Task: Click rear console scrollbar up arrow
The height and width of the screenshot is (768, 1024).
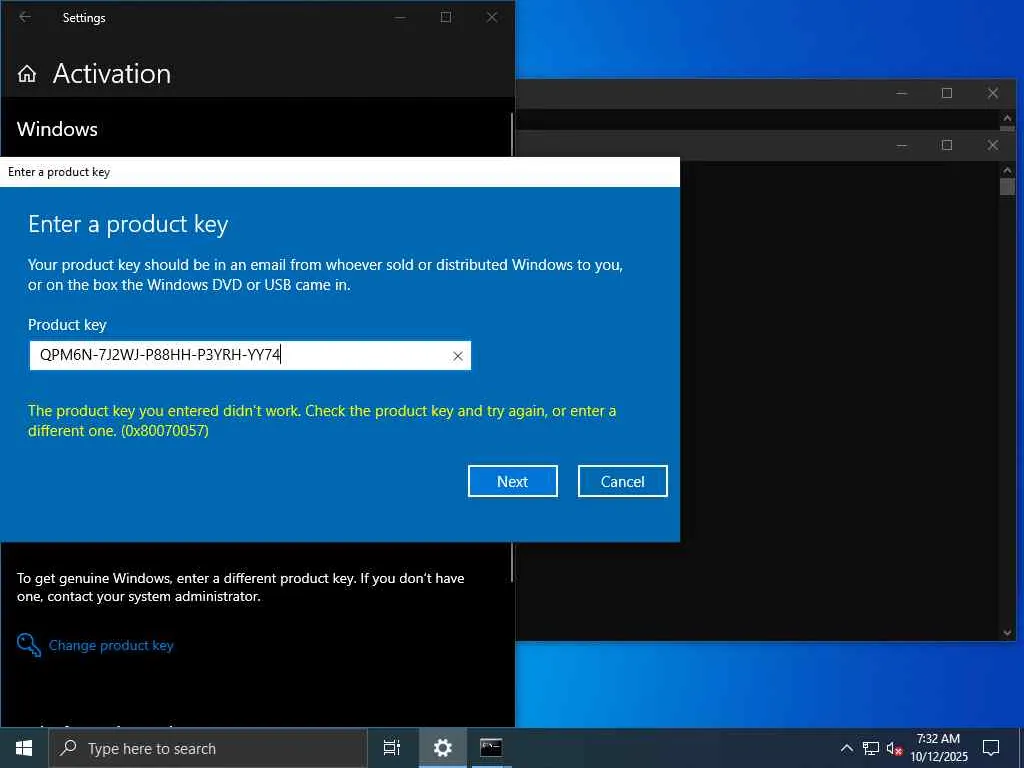Action: (x=1007, y=118)
